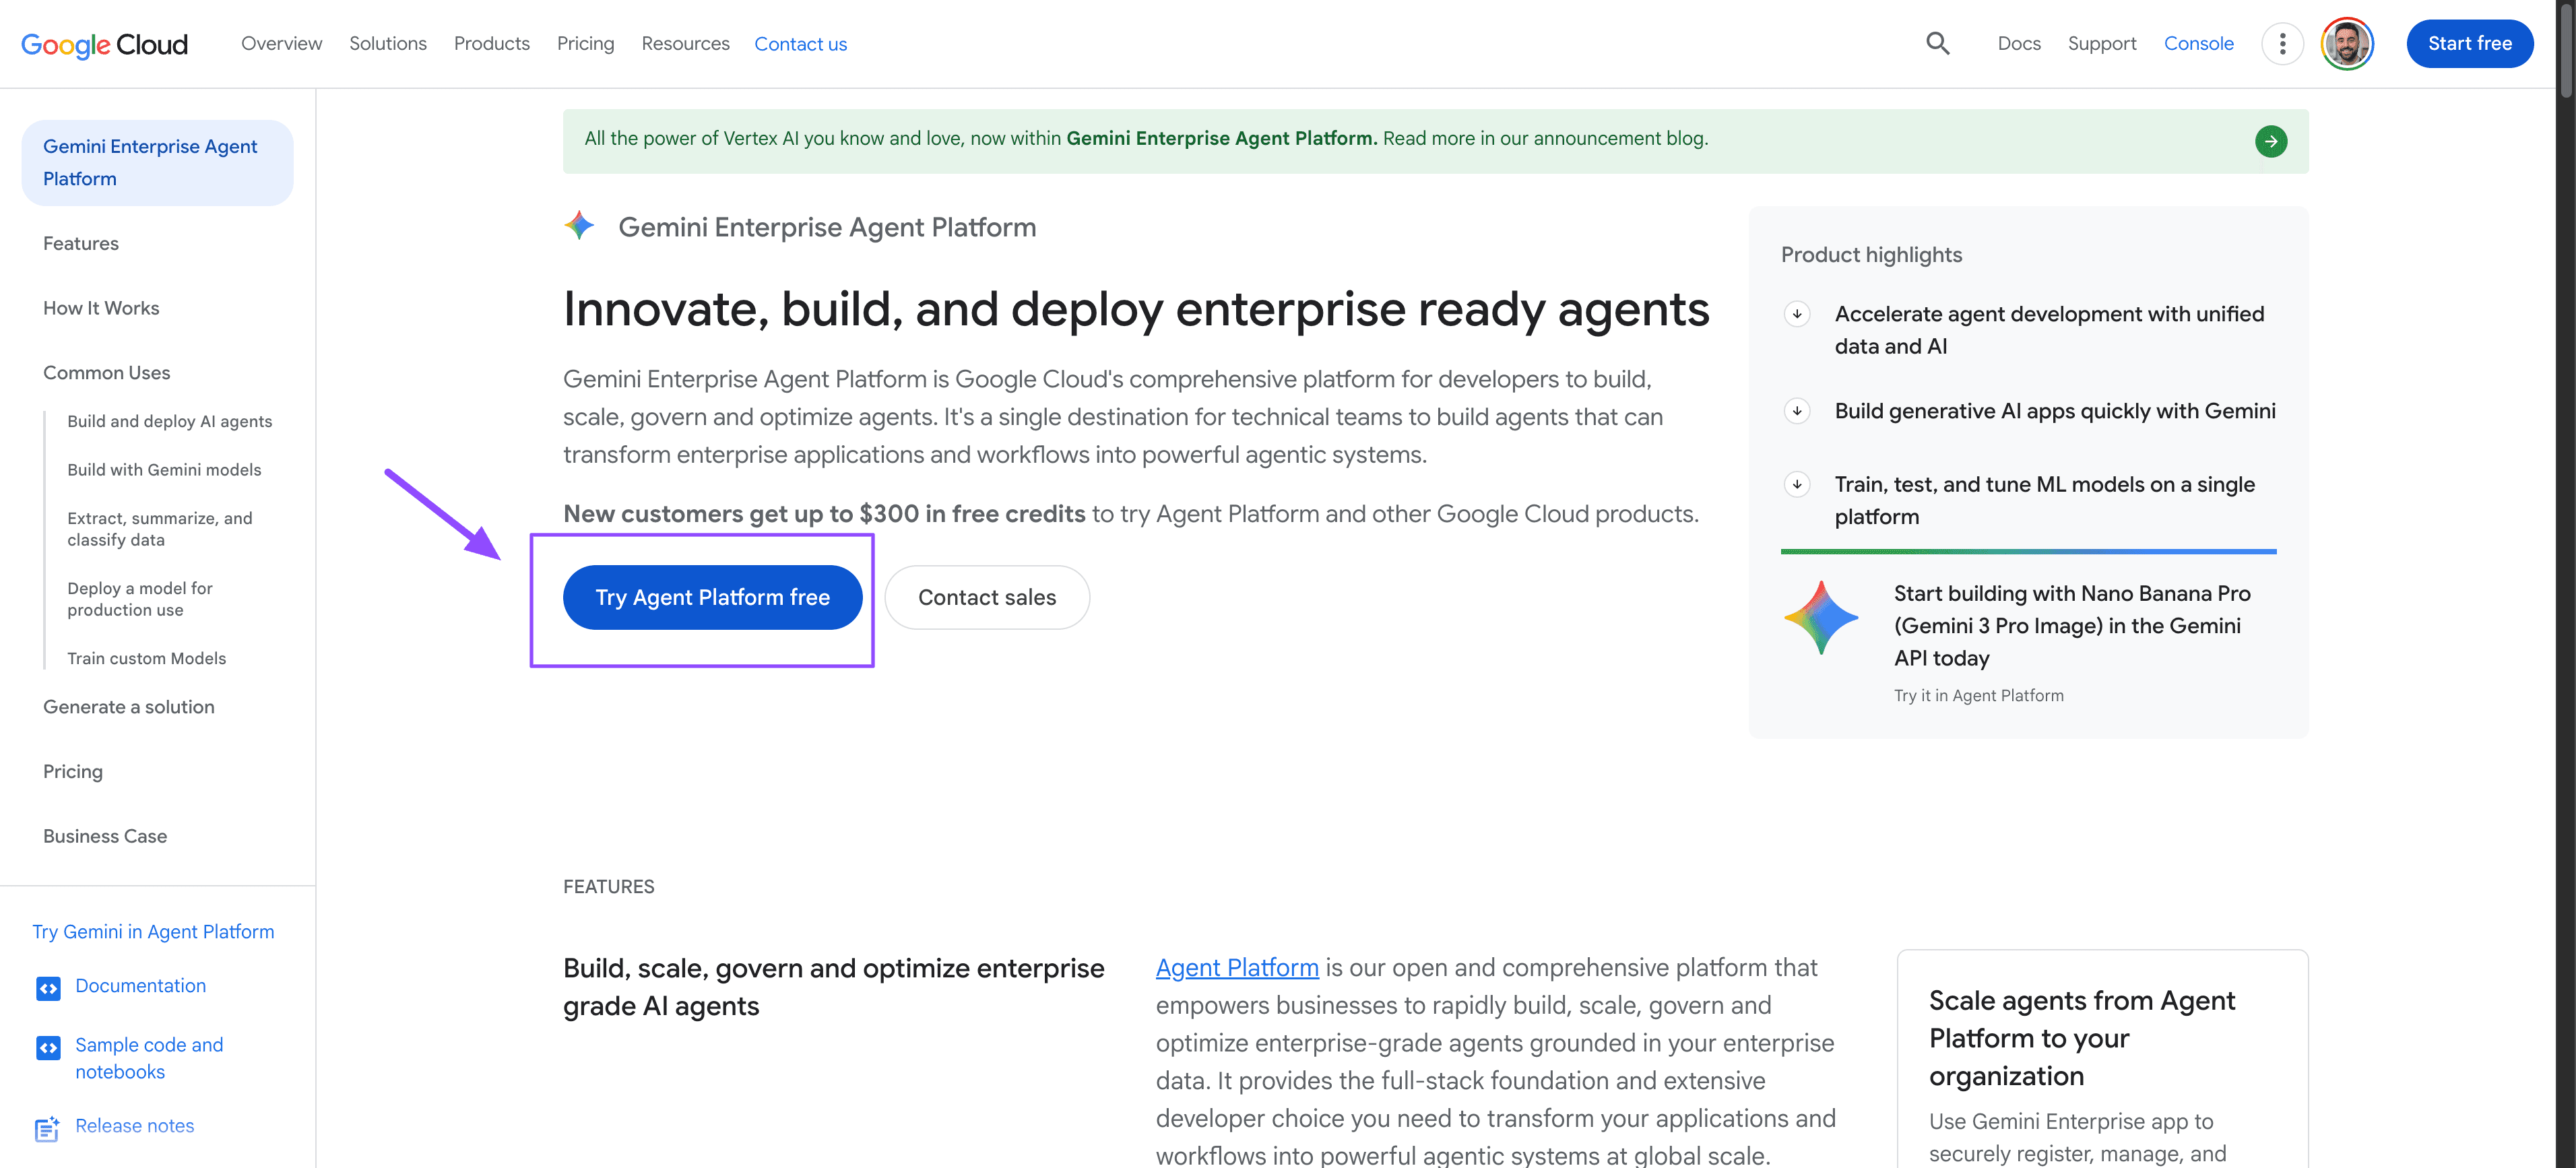Click Try Agent Platform free button

(x=712, y=597)
